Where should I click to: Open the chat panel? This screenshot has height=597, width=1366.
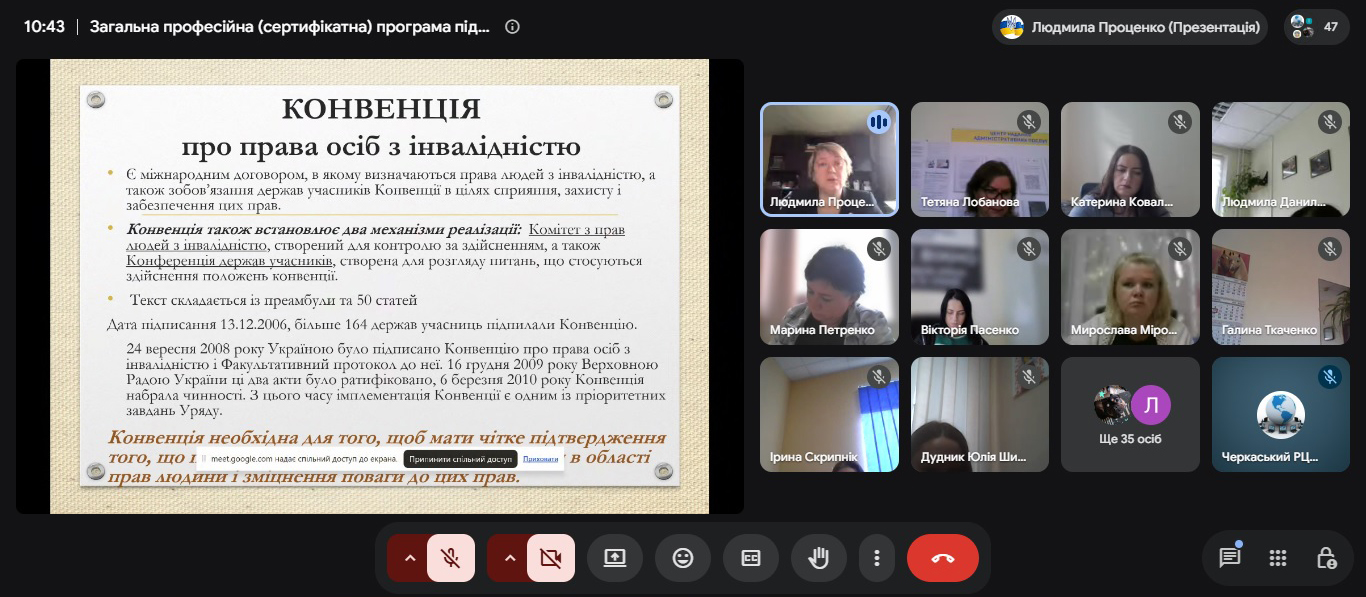(1229, 558)
